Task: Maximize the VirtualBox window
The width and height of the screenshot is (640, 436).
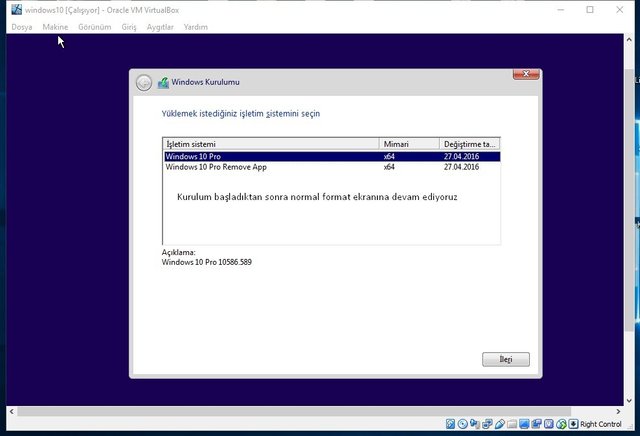Action: click(590, 10)
